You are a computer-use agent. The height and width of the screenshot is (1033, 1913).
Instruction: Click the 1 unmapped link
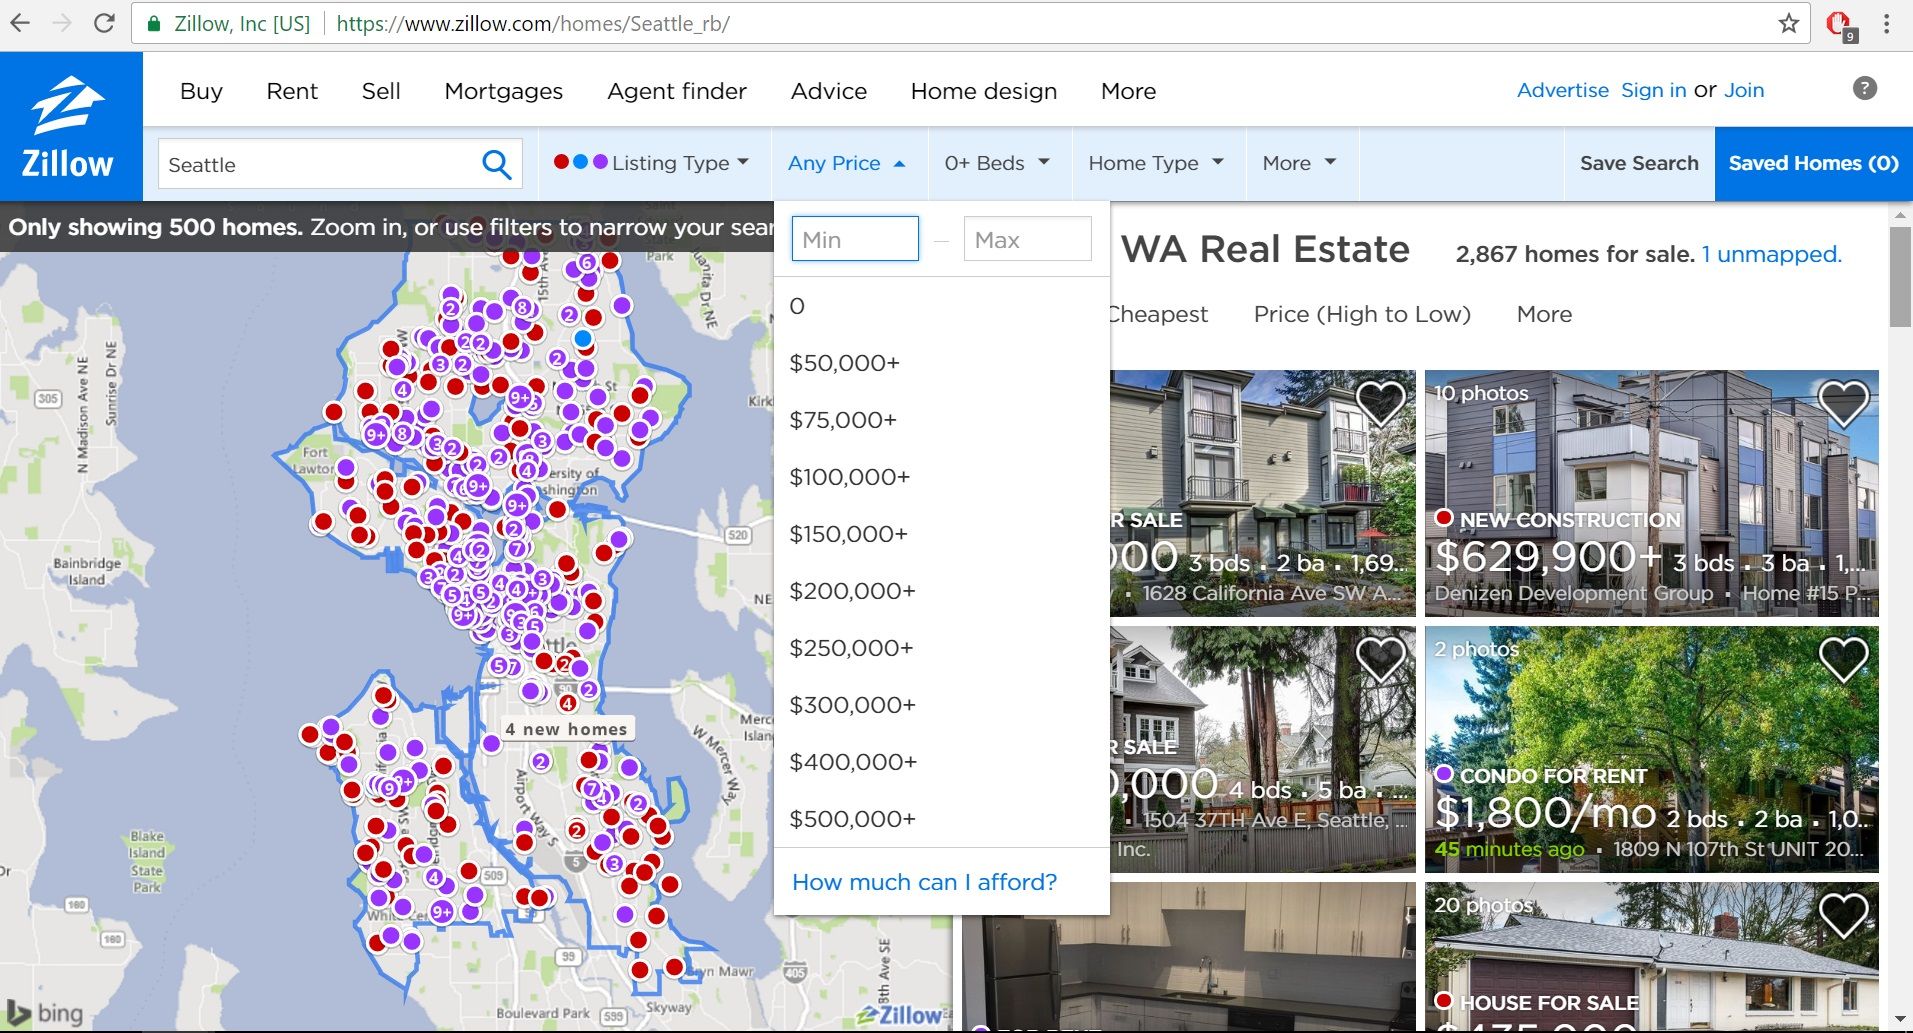tap(1771, 254)
